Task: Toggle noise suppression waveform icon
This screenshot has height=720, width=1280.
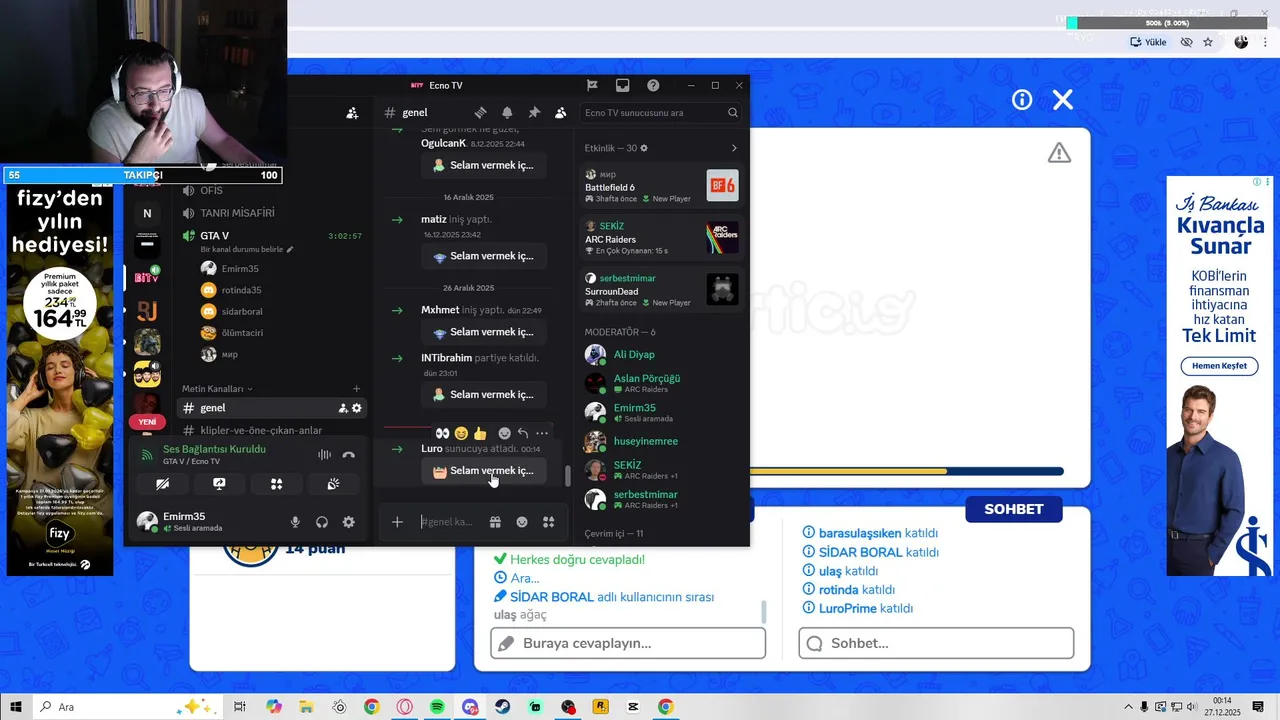Action: 324,455
